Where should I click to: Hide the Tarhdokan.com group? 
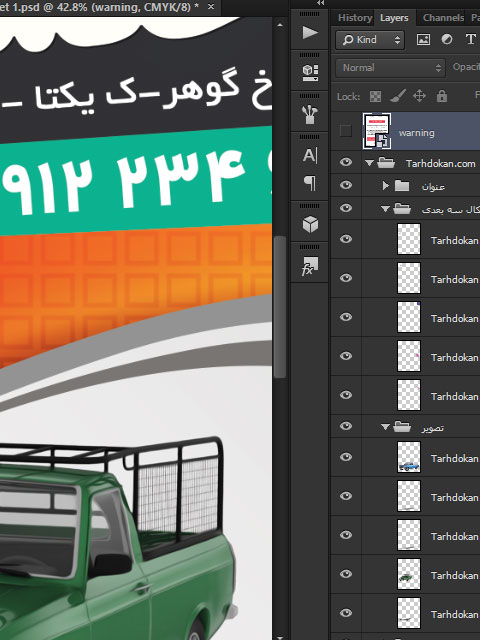pyautogui.click(x=346, y=162)
